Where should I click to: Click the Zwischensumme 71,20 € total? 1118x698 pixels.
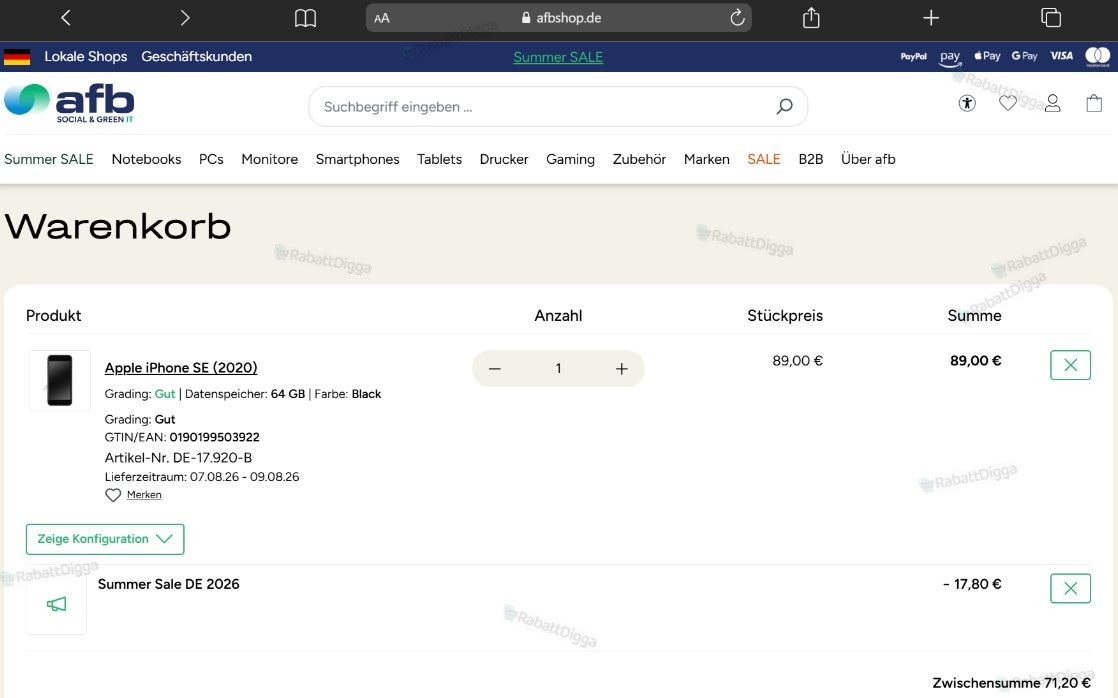pos(1012,683)
